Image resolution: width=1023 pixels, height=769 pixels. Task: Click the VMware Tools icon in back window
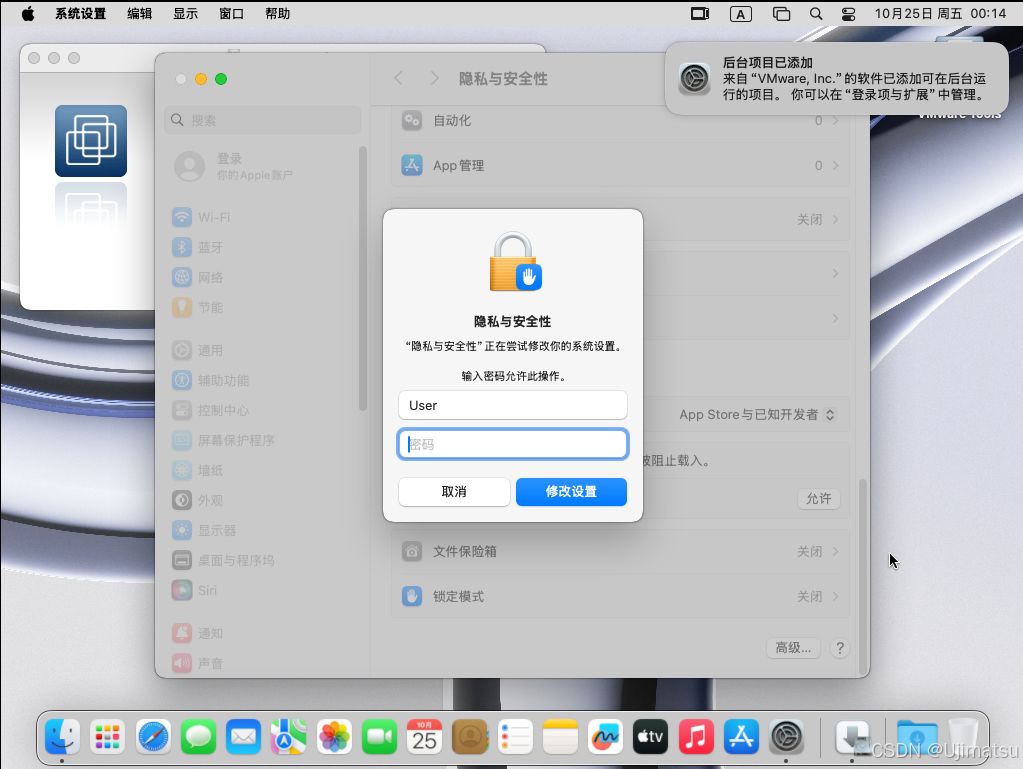(91, 141)
